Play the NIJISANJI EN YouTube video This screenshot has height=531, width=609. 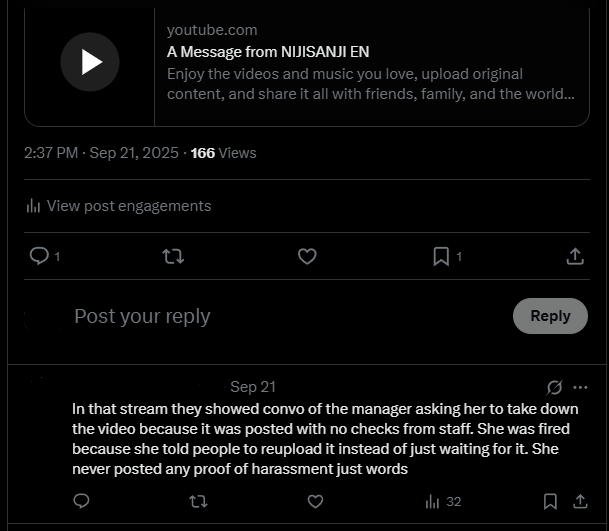tap(90, 62)
